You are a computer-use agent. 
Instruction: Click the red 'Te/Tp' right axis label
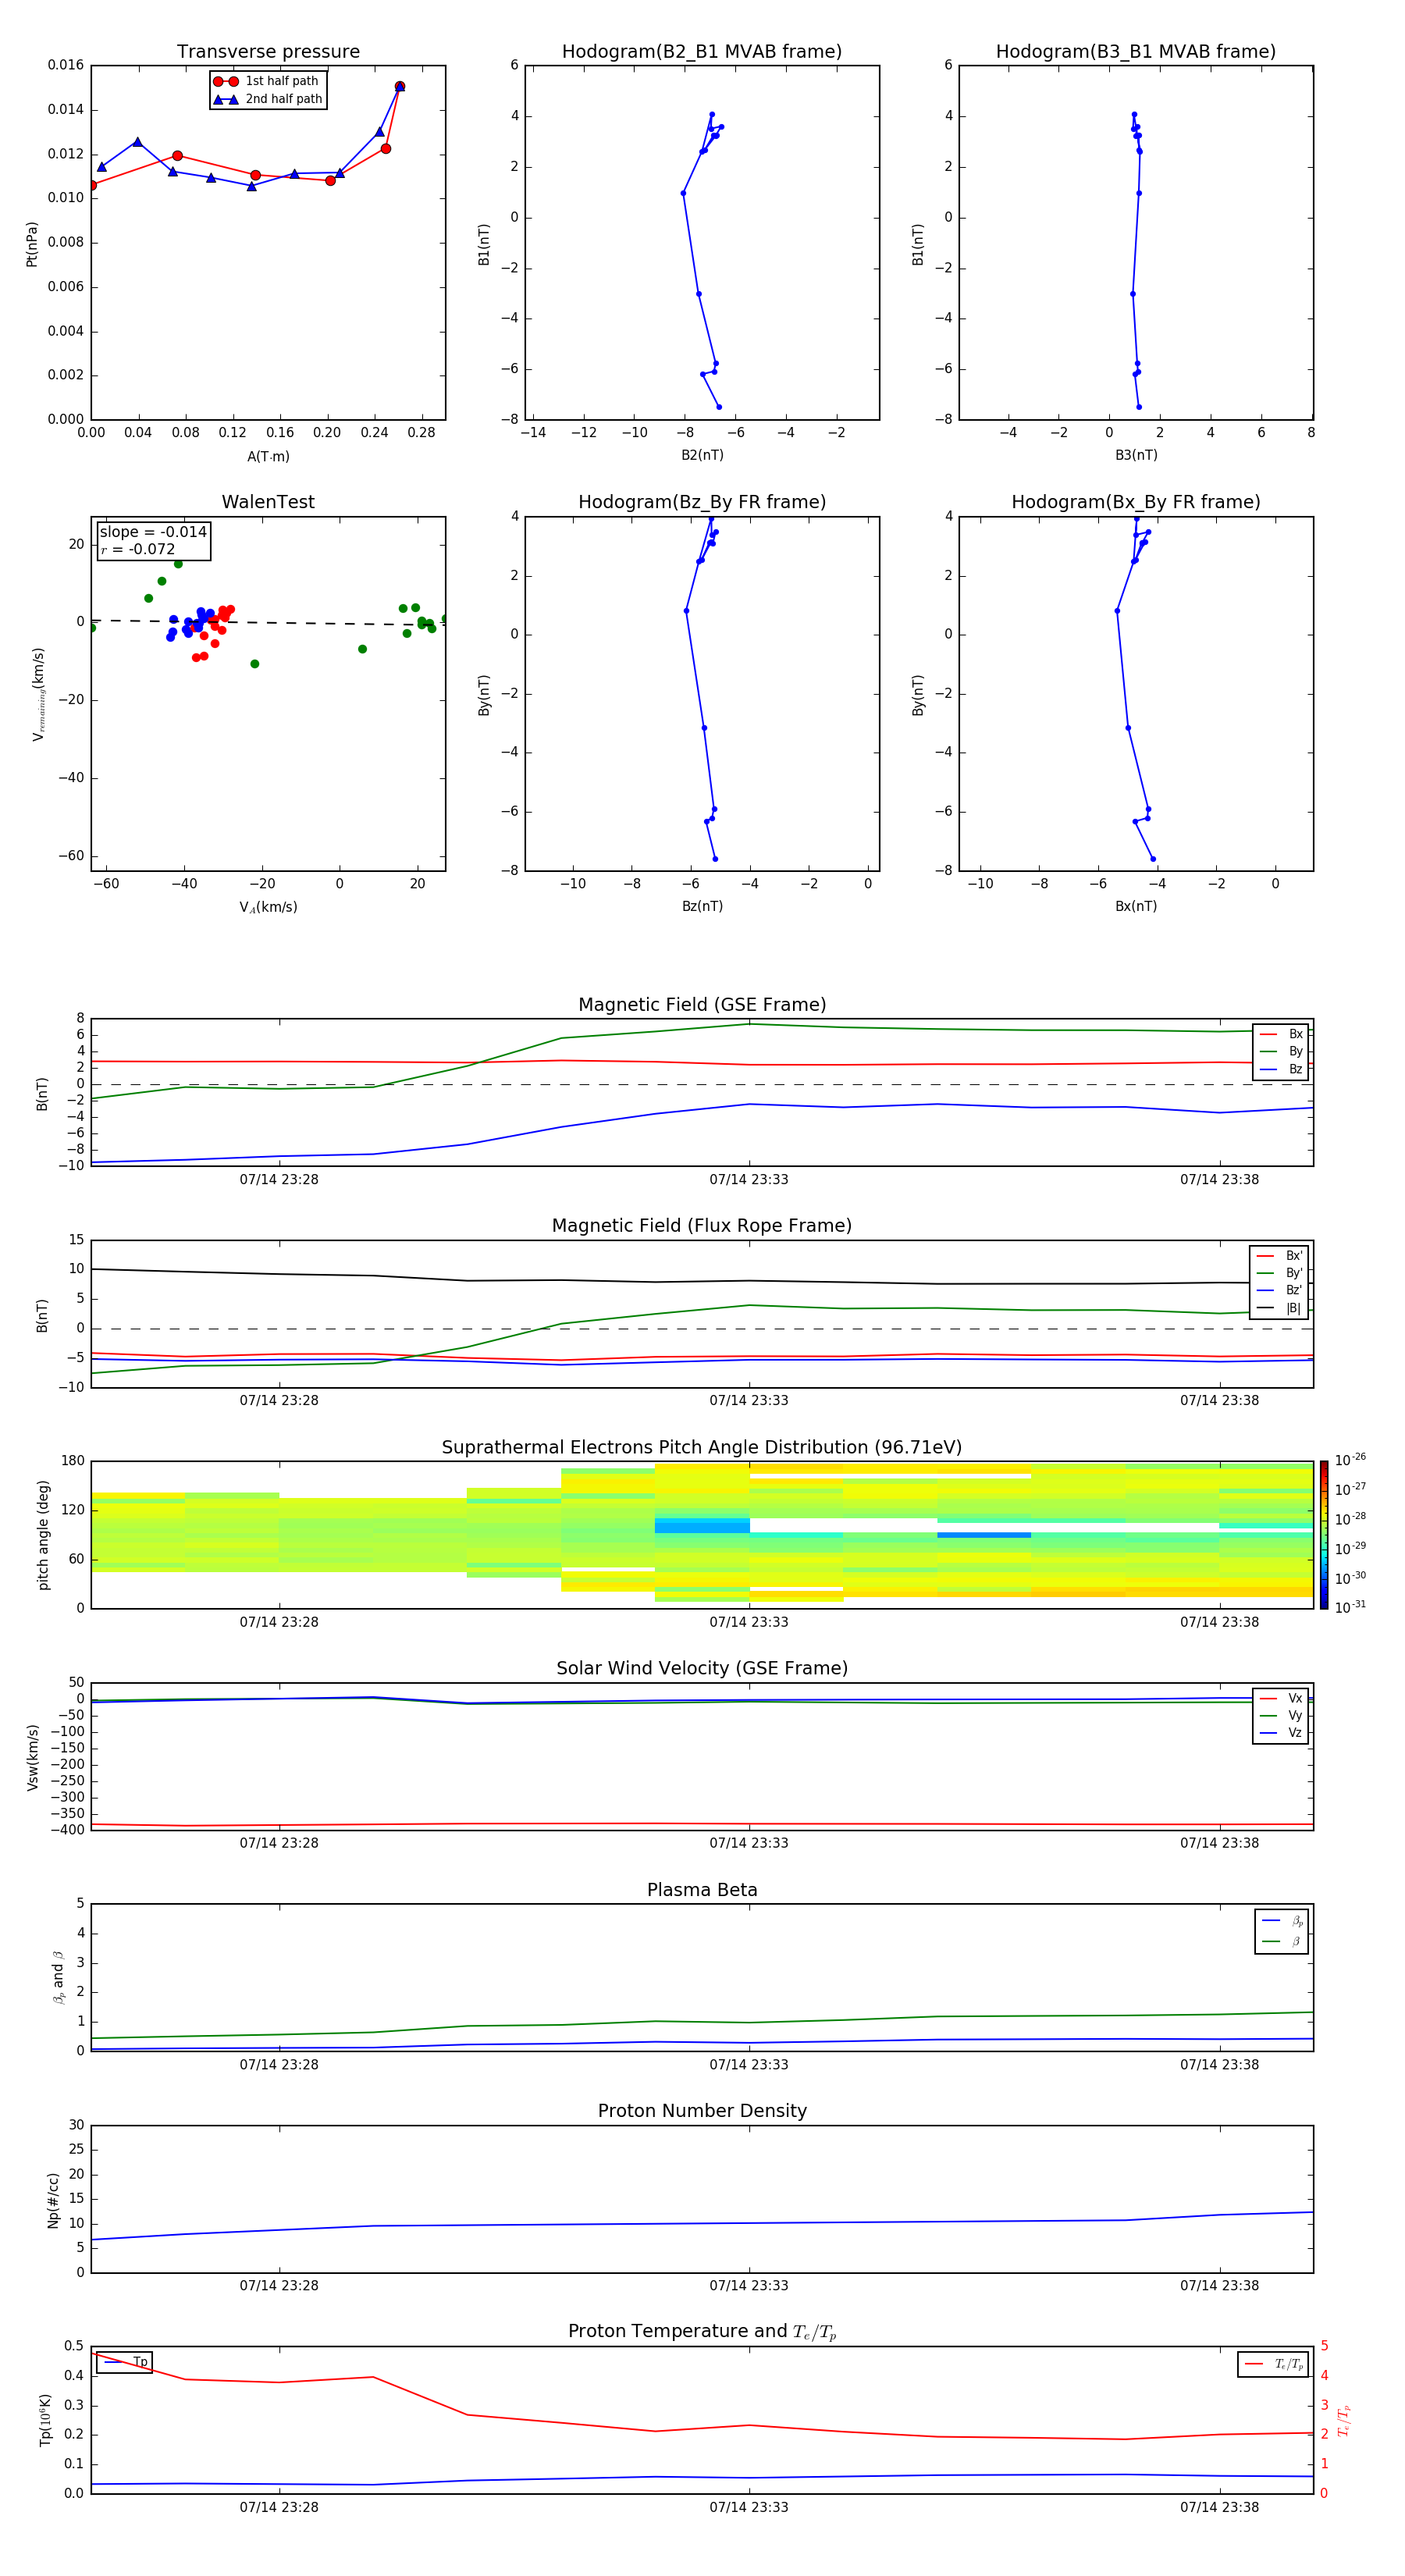1343,2420
